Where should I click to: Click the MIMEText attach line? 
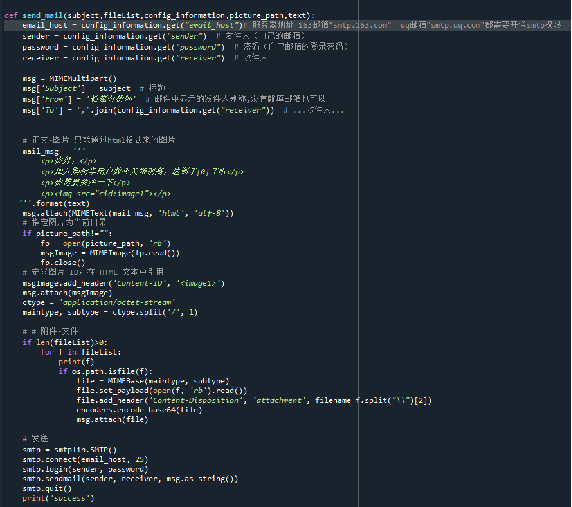(x=128, y=213)
